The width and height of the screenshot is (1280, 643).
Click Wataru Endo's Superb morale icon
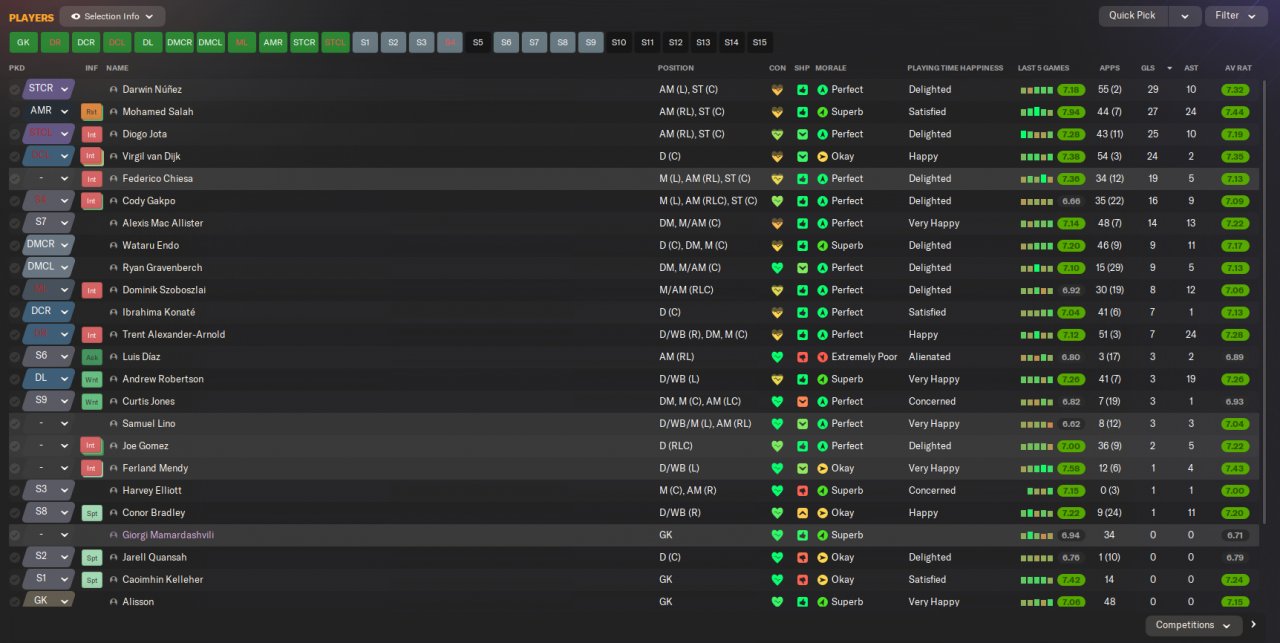click(x=823, y=246)
